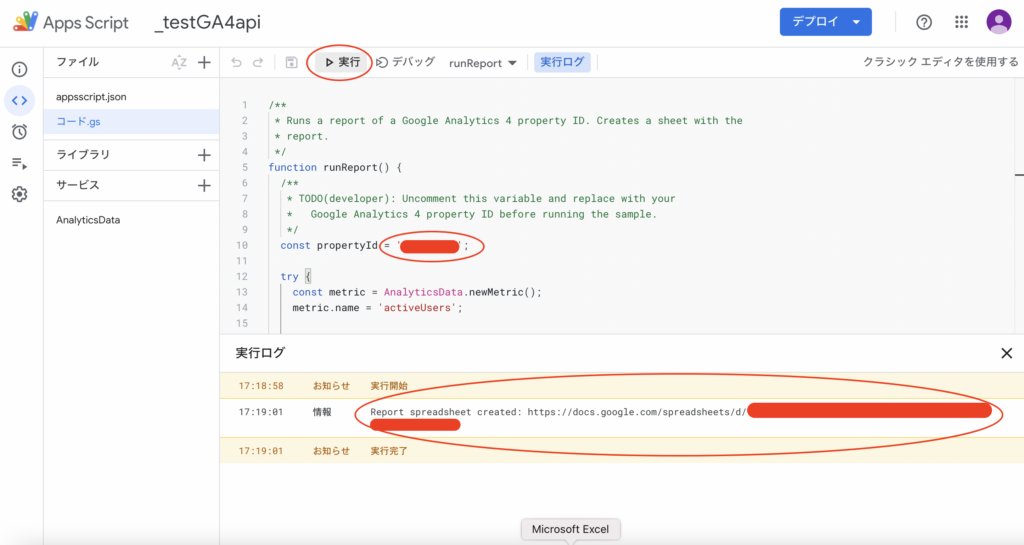Image resolution: width=1024 pixels, height=545 pixels.
Task: Open Project Settings gear icon
Action: [x=19, y=194]
